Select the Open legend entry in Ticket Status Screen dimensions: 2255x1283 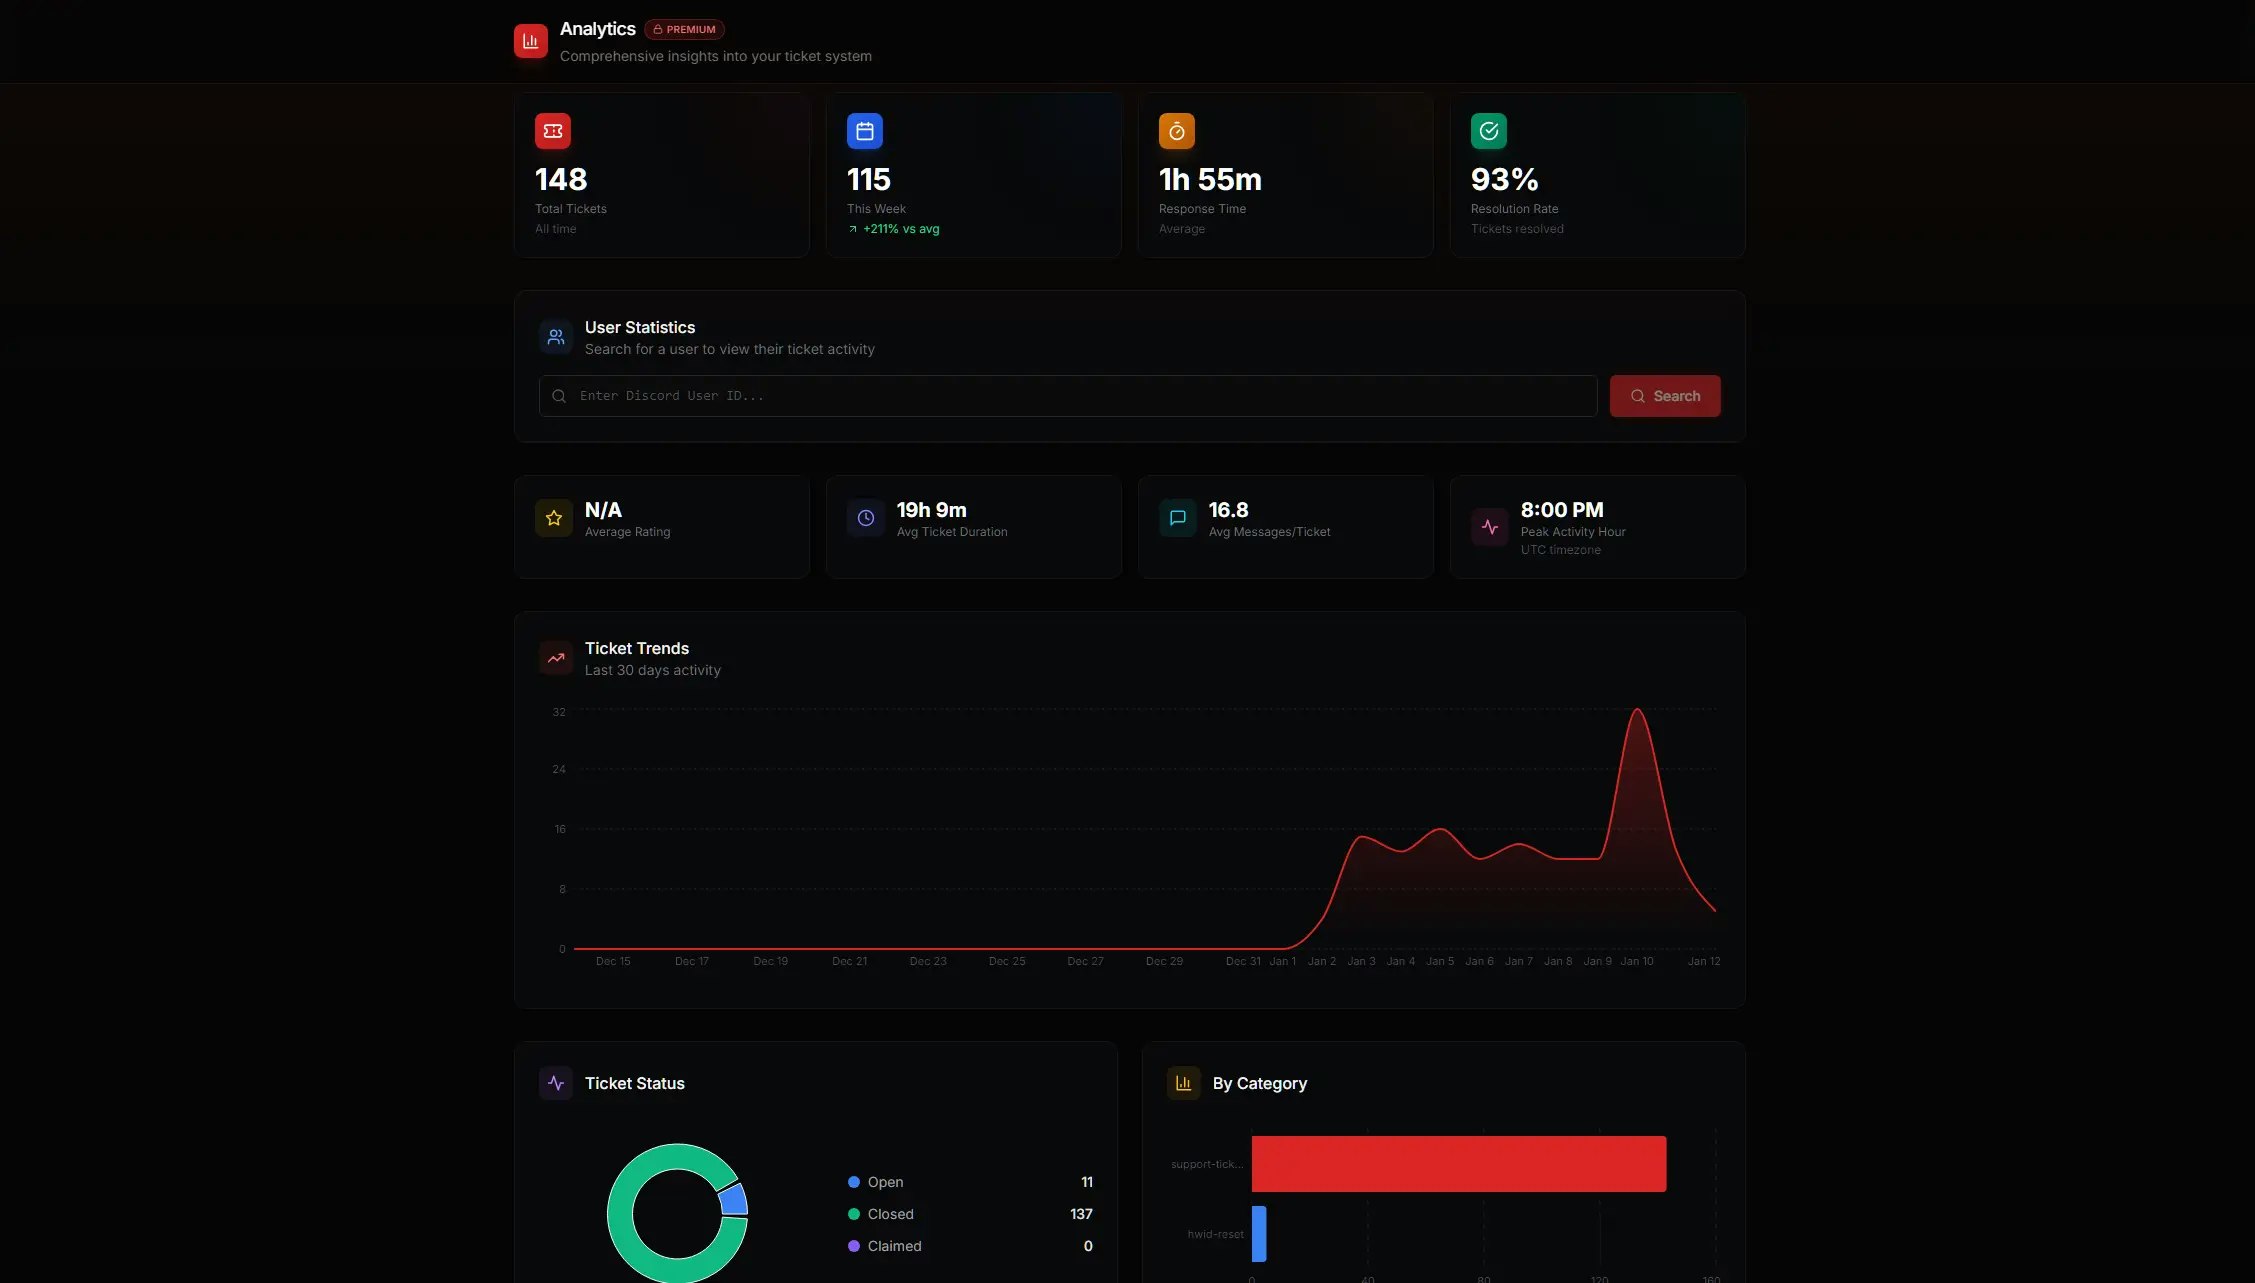tap(884, 1181)
